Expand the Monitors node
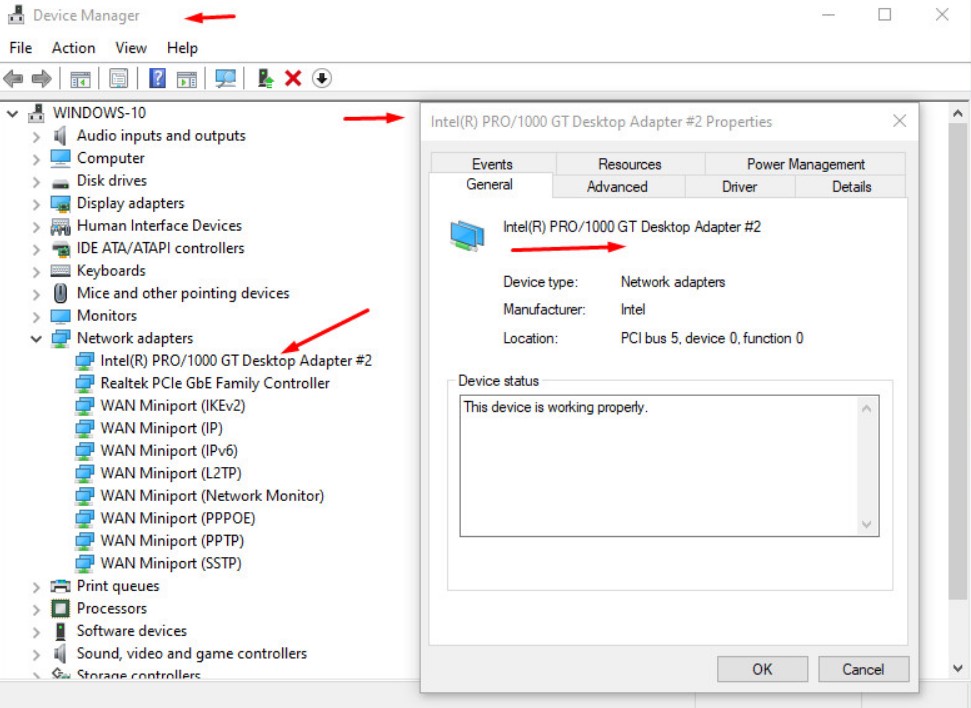971x708 pixels. tap(36, 317)
